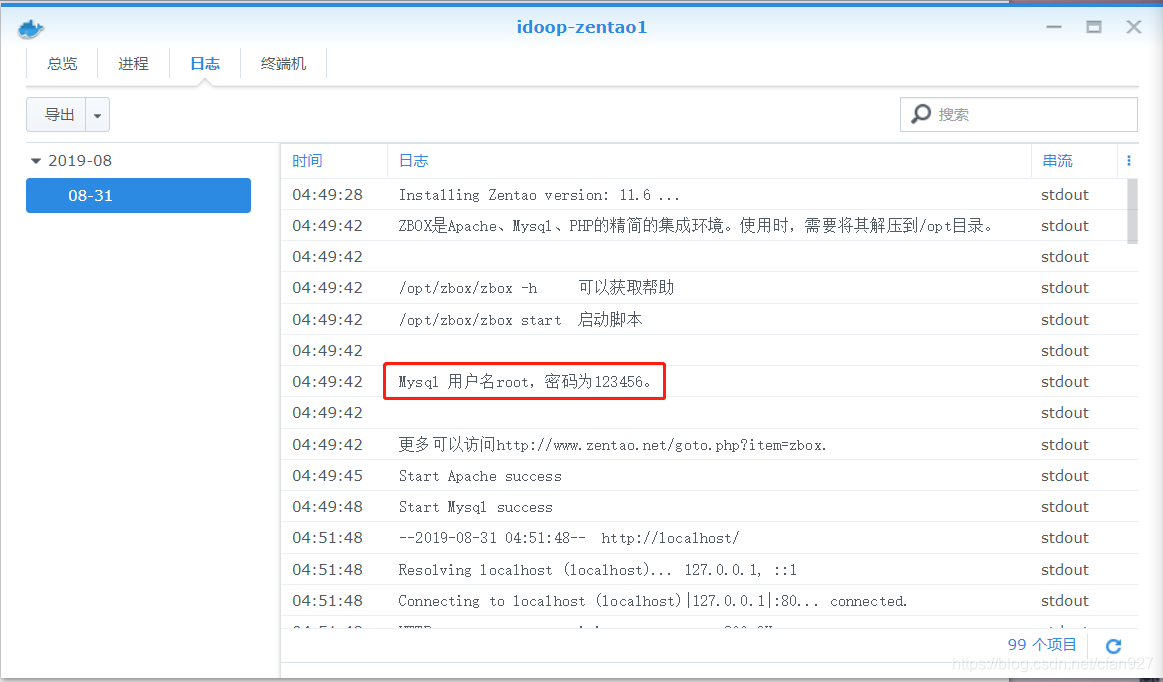This screenshot has width=1163, height=682.
Task: Open column options three-dot menu
Action: click(x=1129, y=160)
